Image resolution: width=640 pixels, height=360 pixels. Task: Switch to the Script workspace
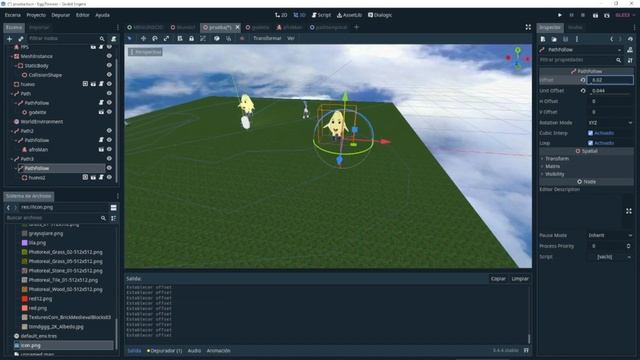point(321,15)
